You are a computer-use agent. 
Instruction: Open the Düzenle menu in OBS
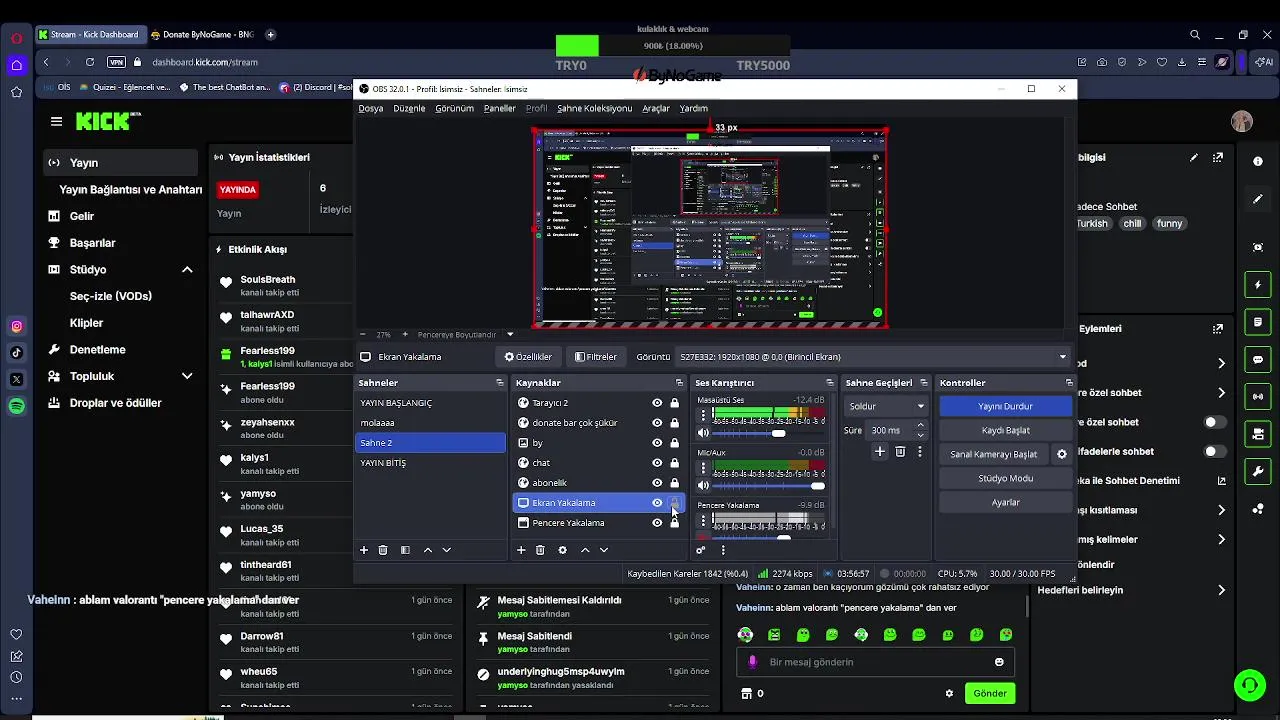click(x=409, y=108)
